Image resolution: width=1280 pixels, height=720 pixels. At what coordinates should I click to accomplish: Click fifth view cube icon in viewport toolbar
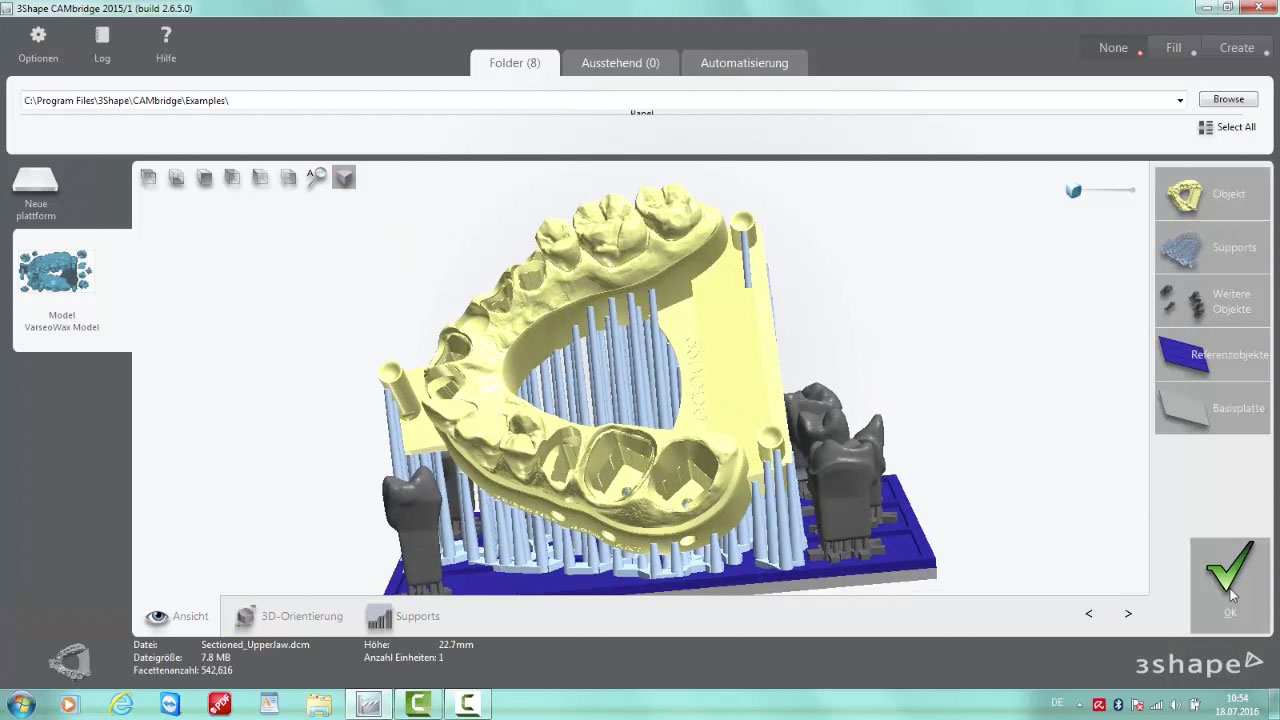260,177
